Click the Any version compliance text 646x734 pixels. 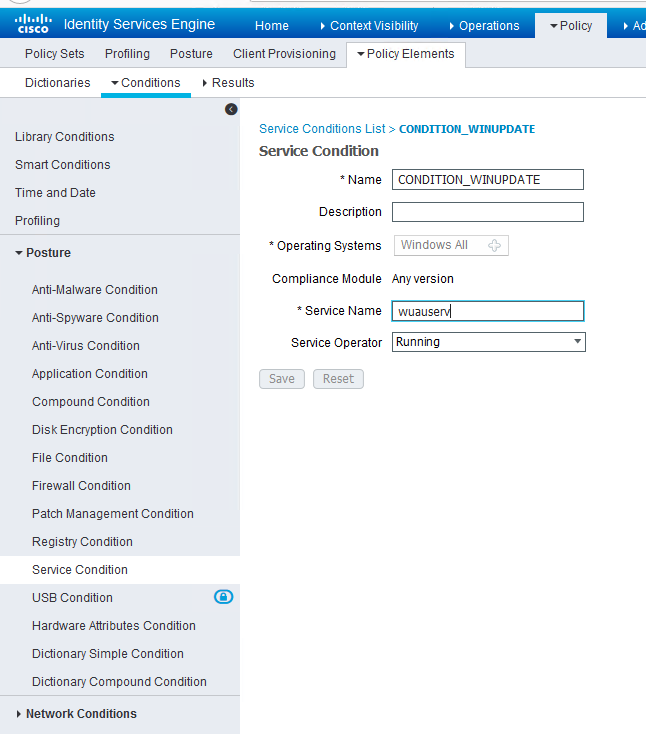tap(423, 279)
